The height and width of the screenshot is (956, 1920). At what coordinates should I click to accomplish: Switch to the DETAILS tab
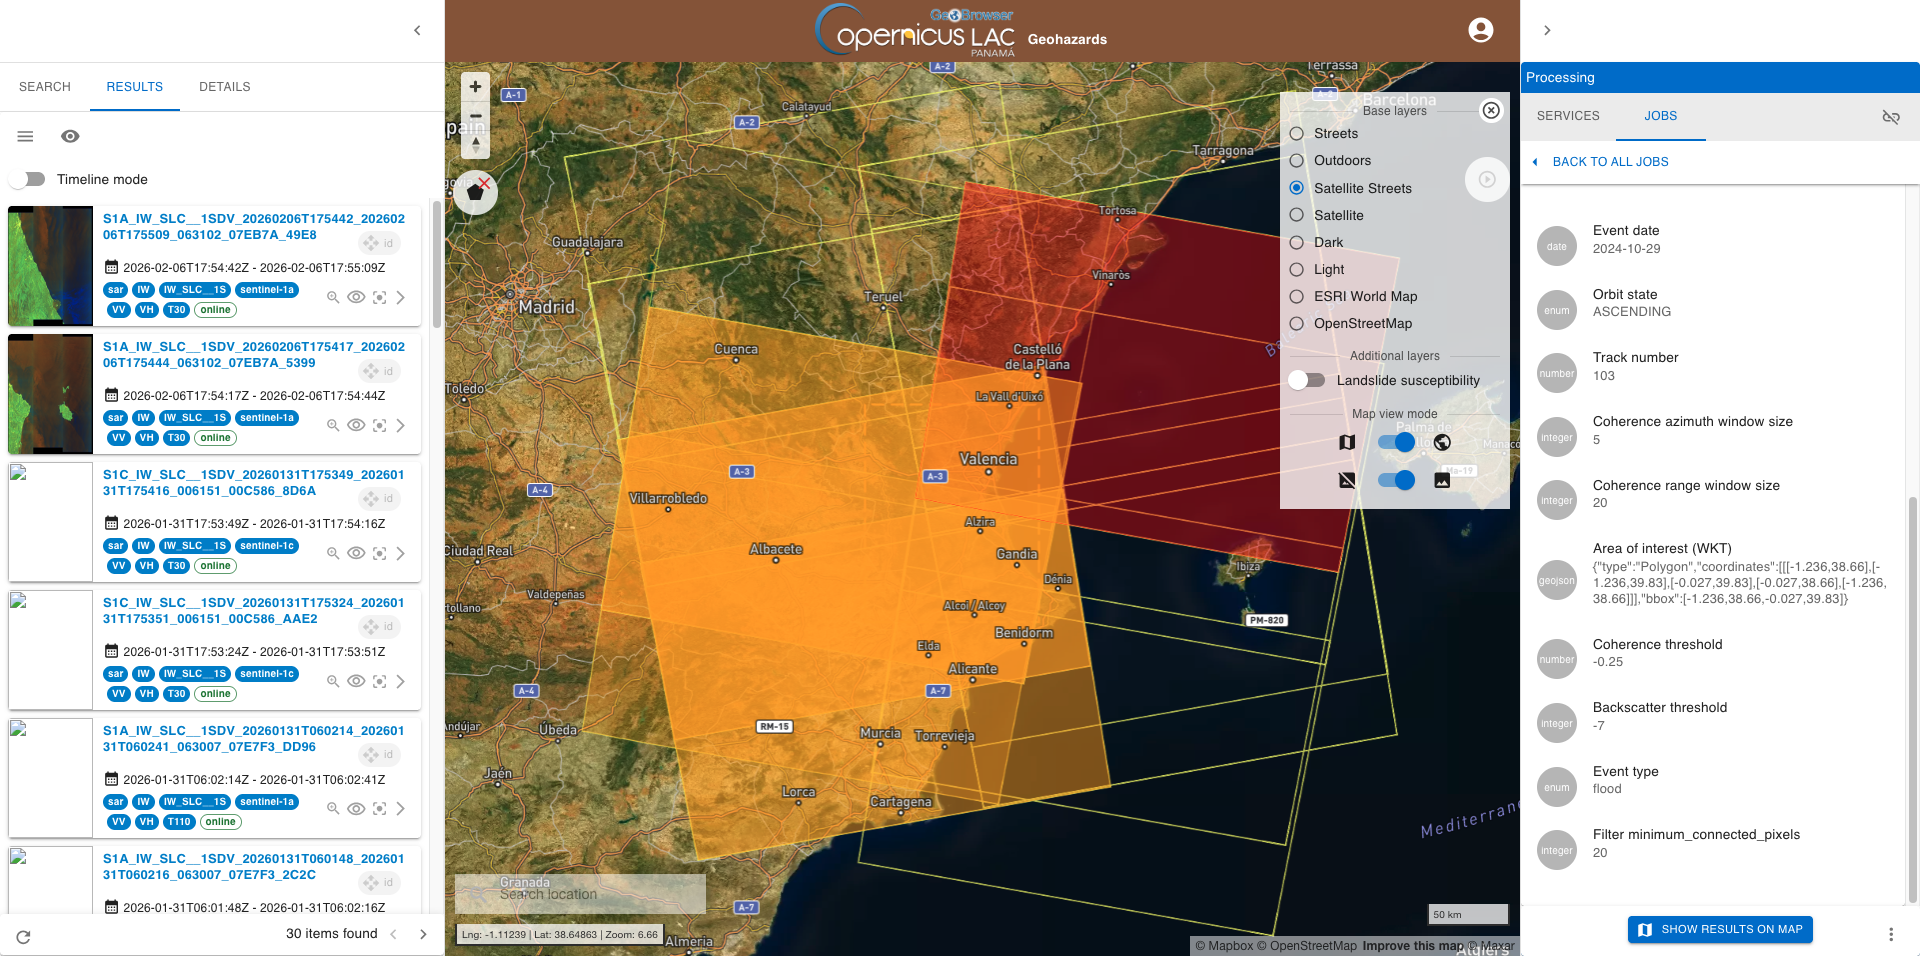(x=224, y=87)
